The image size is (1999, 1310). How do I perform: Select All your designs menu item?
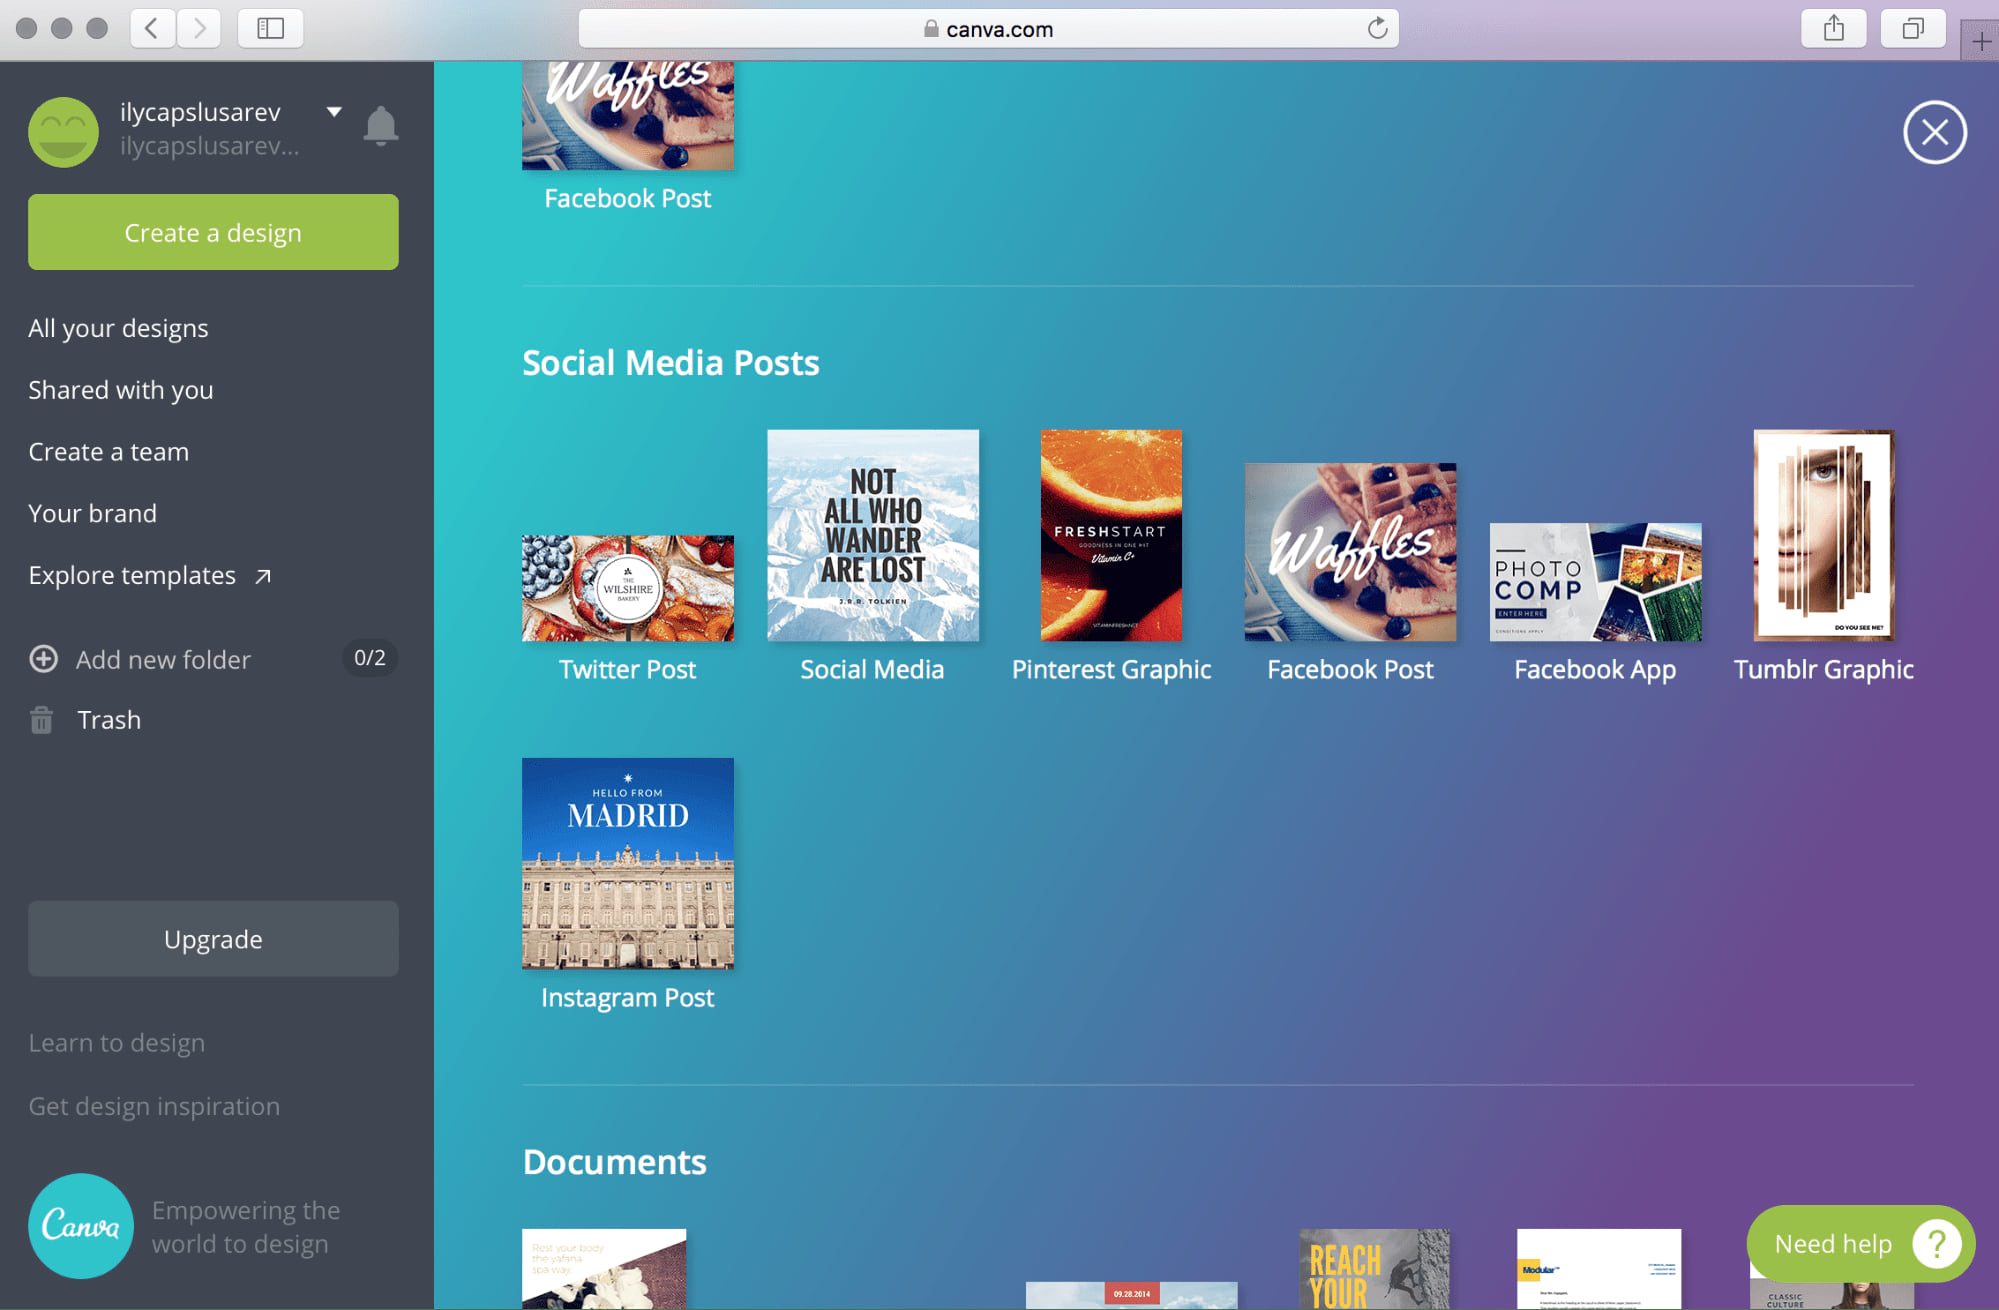pos(118,328)
